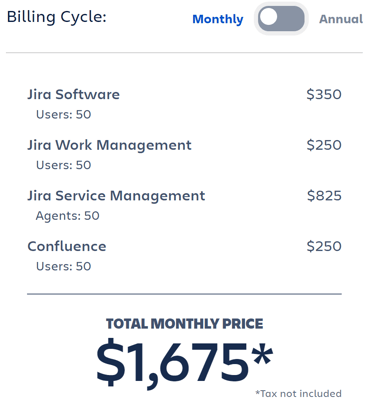The height and width of the screenshot is (413, 370).
Task: Click the Jira Service Management product name
Action: (x=116, y=196)
